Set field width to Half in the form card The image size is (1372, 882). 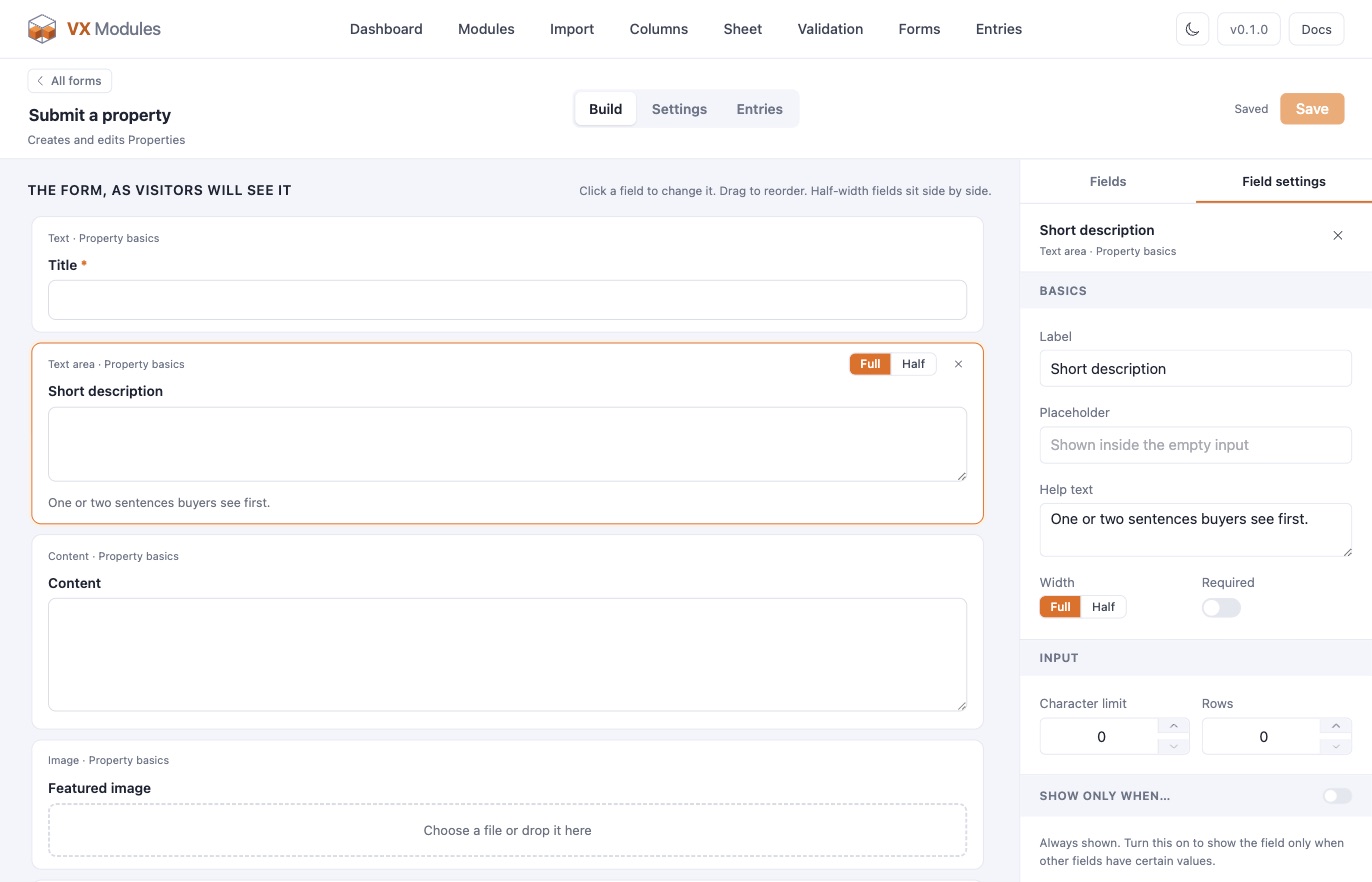coord(913,364)
